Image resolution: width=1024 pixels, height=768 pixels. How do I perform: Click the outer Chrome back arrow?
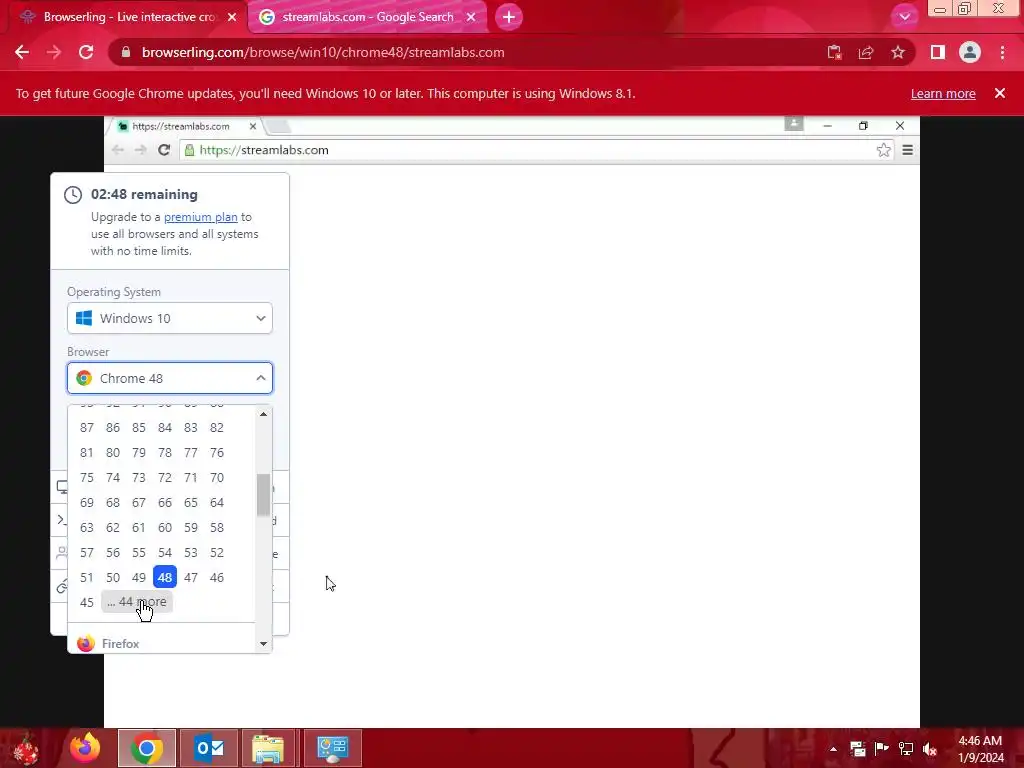tap(22, 52)
